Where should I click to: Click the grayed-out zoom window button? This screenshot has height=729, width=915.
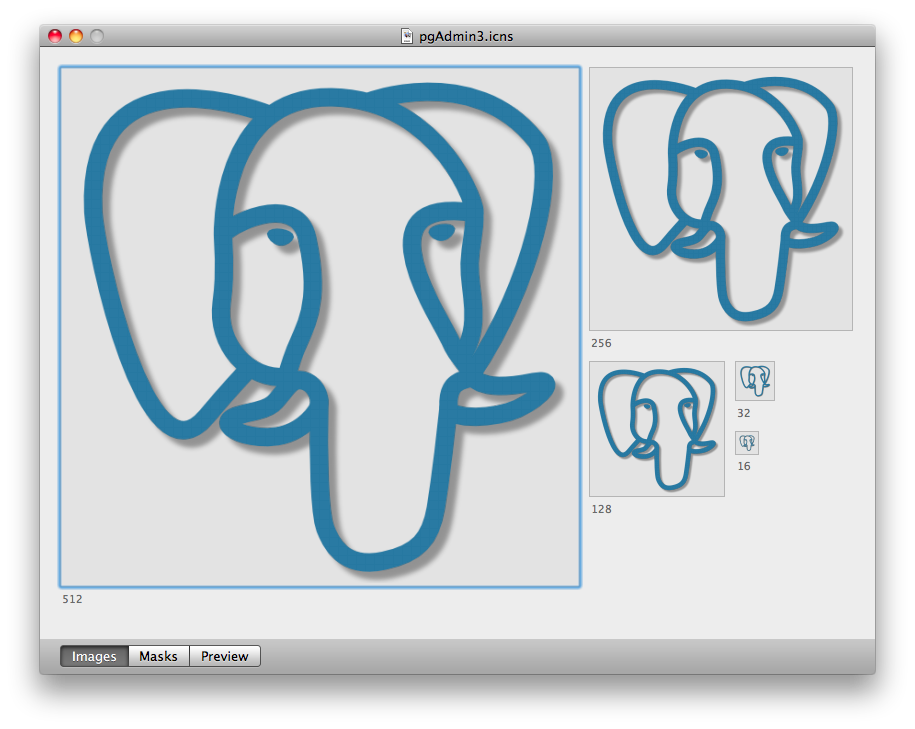pyautogui.click(x=97, y=36)
